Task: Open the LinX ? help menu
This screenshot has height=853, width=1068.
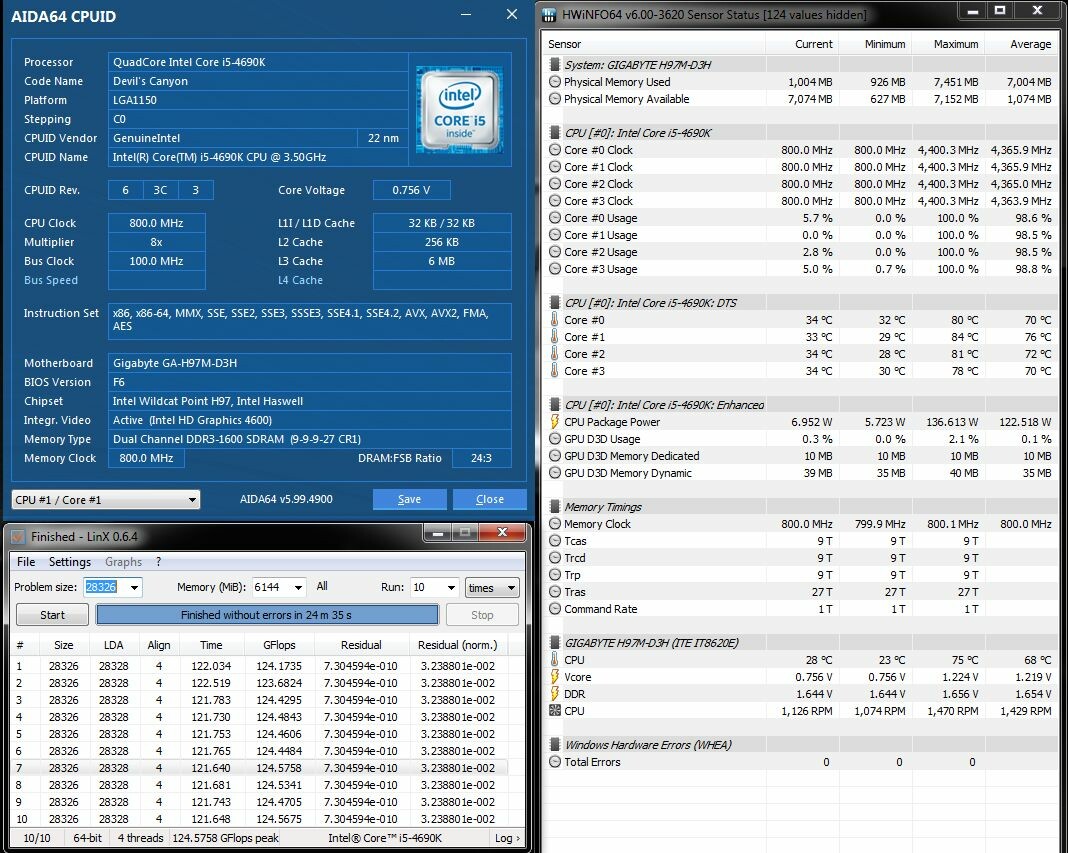Action: point(159,561)
